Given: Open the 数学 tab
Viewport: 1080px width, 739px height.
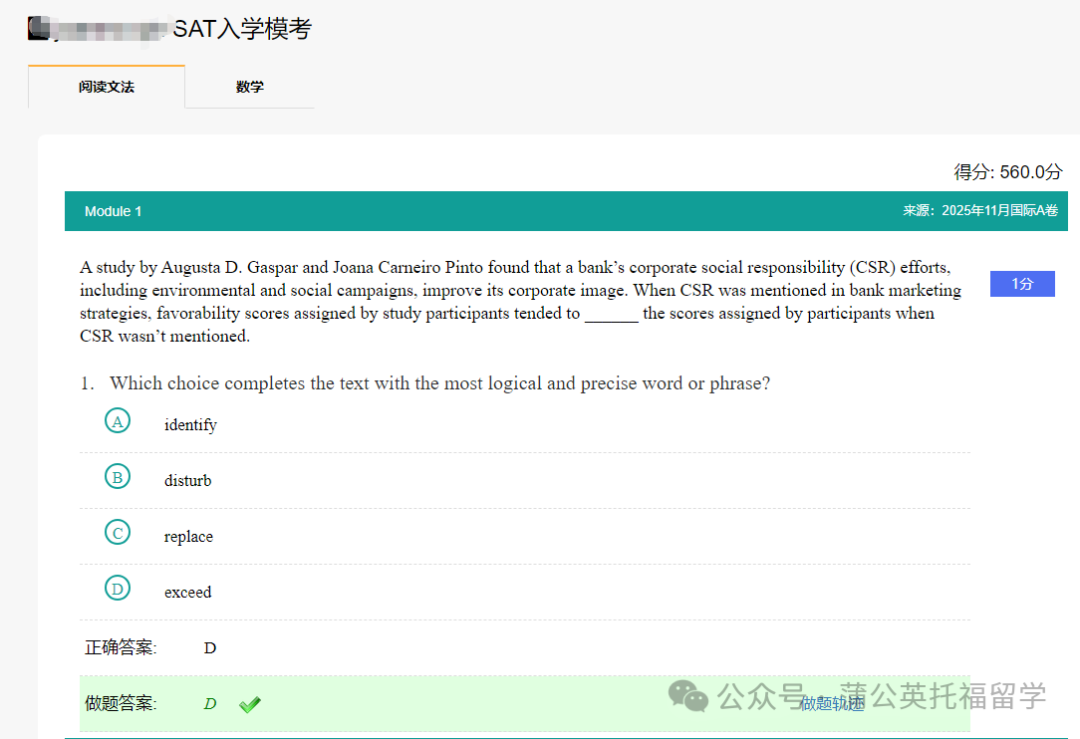Looking at the screenshot, I should [x=250, y=87].
